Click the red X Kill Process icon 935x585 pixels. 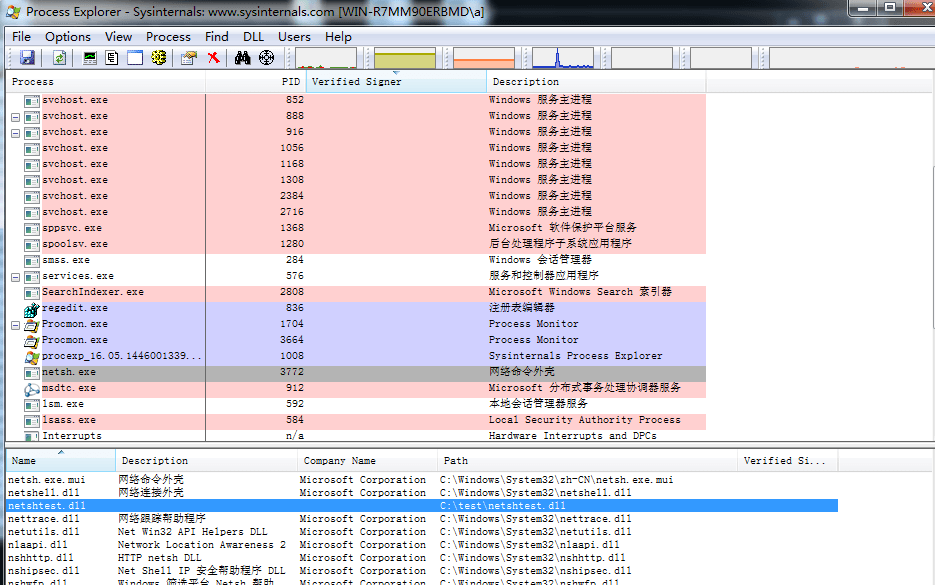pos(213,58)
